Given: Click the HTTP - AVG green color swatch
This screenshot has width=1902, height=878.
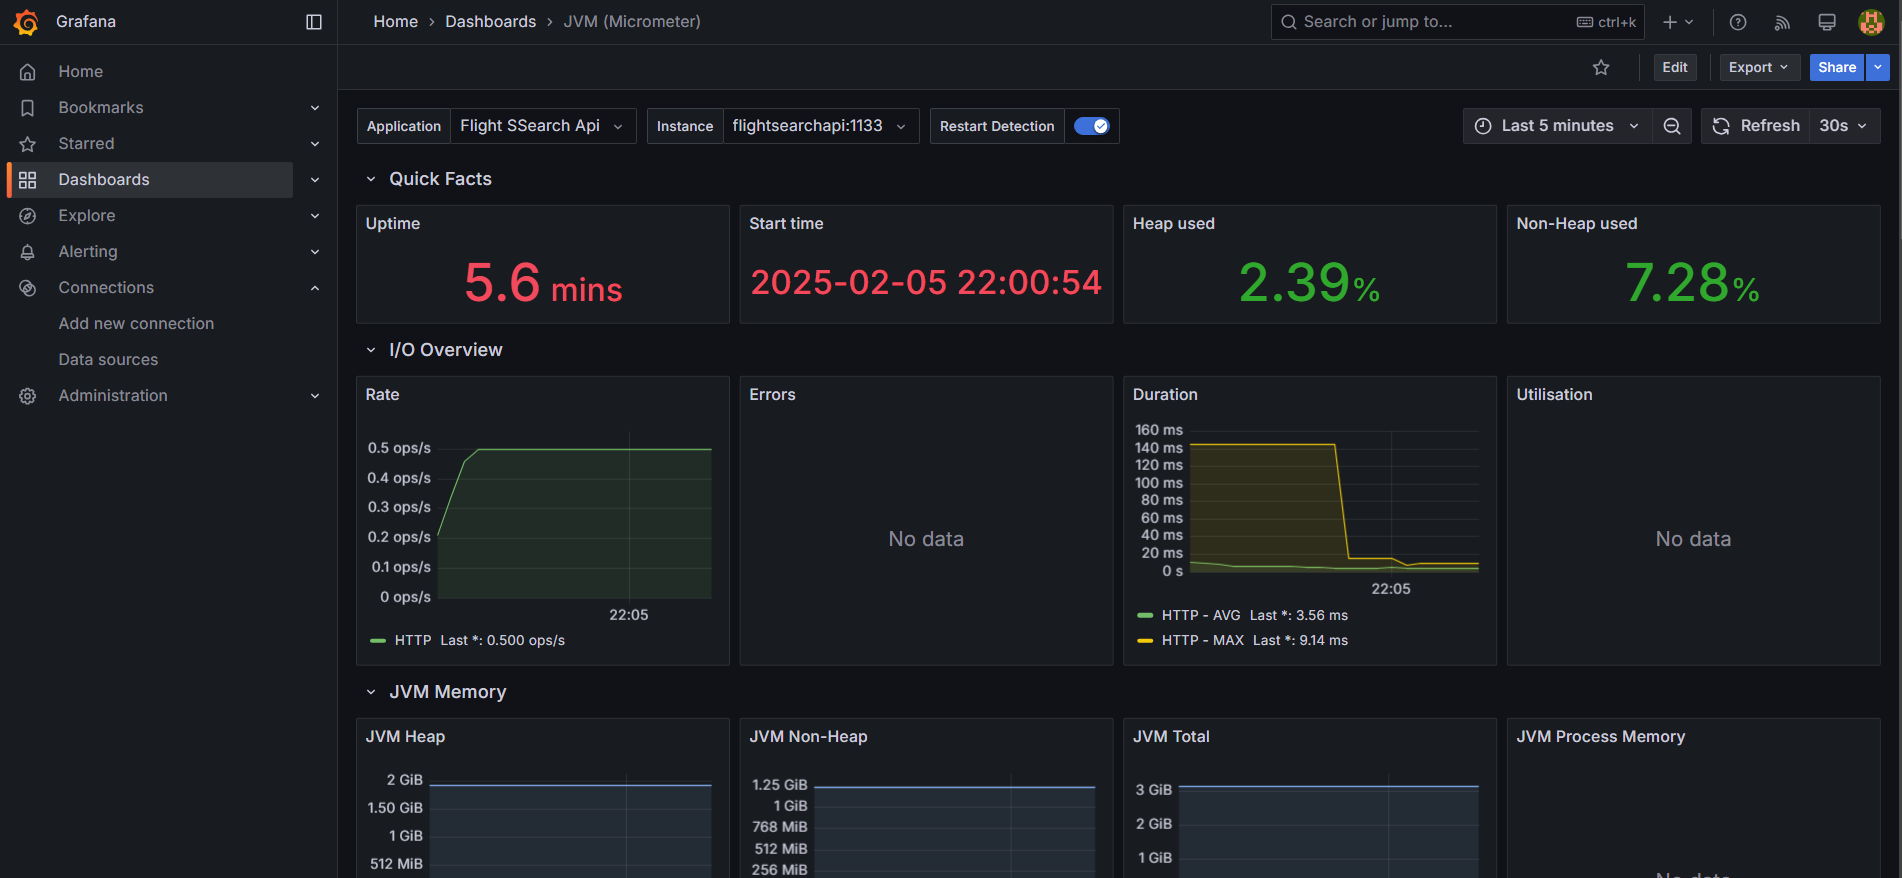Looking at the screenshot, I should point(1146,615).
